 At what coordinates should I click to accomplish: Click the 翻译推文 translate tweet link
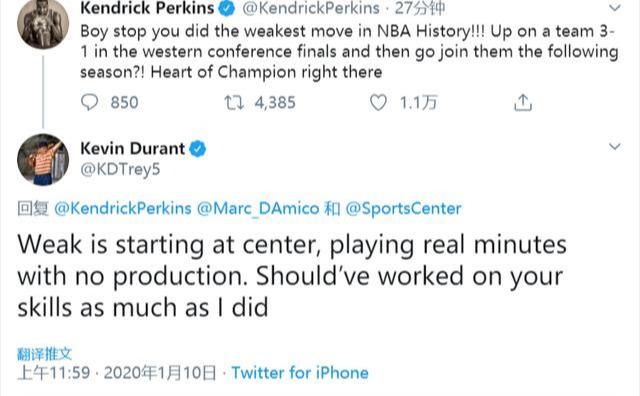44,354
